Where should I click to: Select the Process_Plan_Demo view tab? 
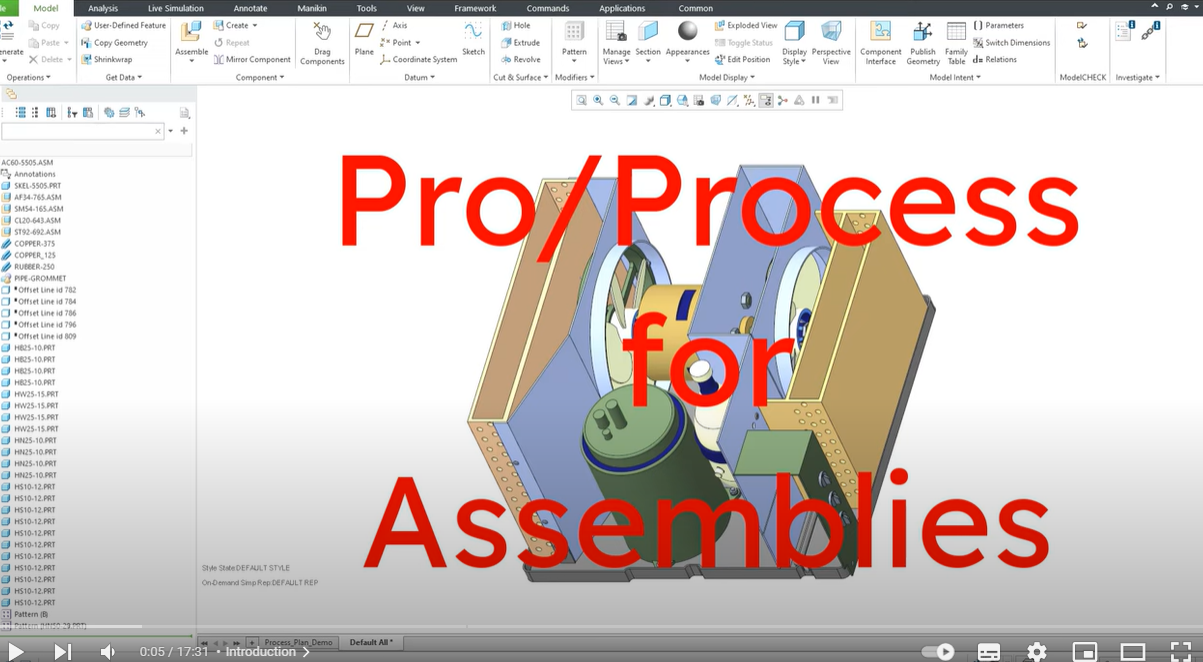(298, 642)
